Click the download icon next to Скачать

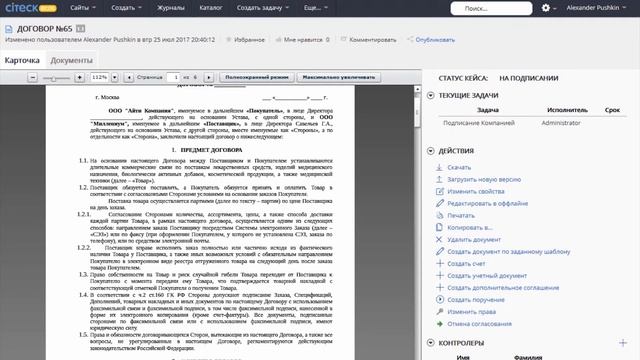click(x=439, y=167)
